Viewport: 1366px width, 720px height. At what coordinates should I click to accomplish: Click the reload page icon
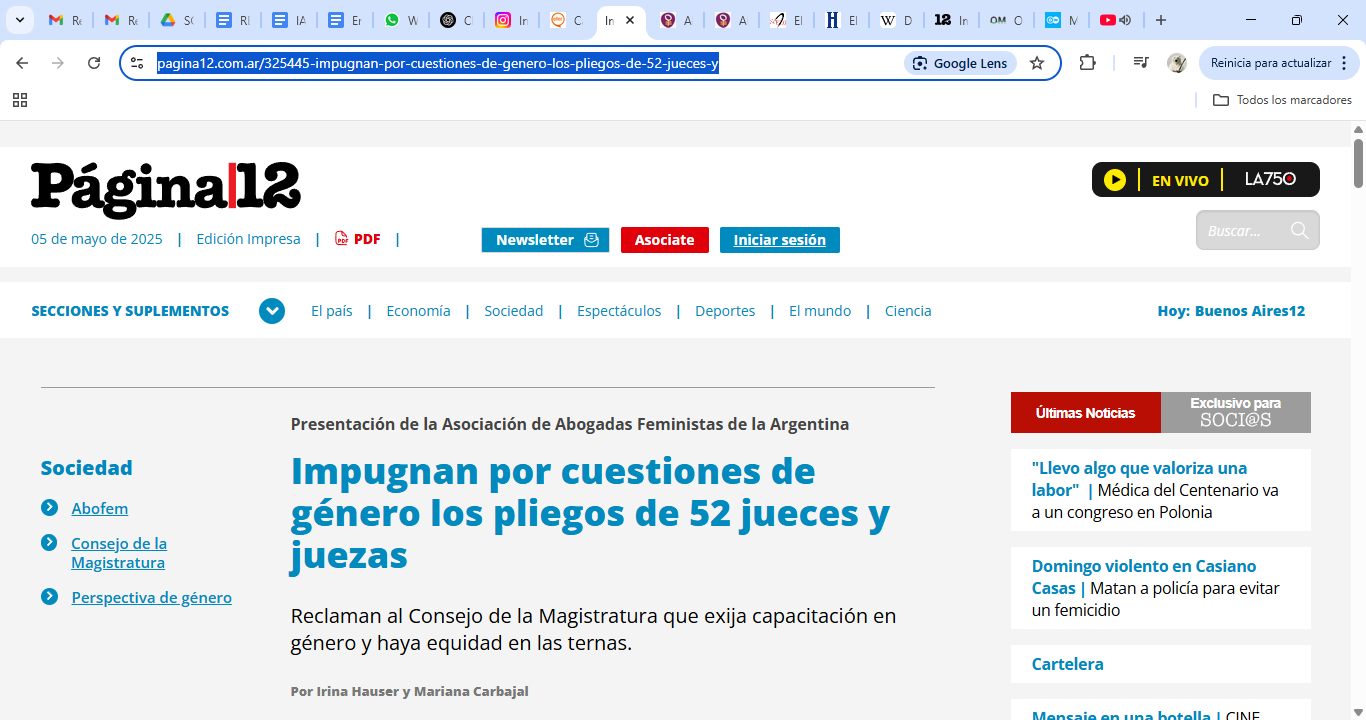93,62
